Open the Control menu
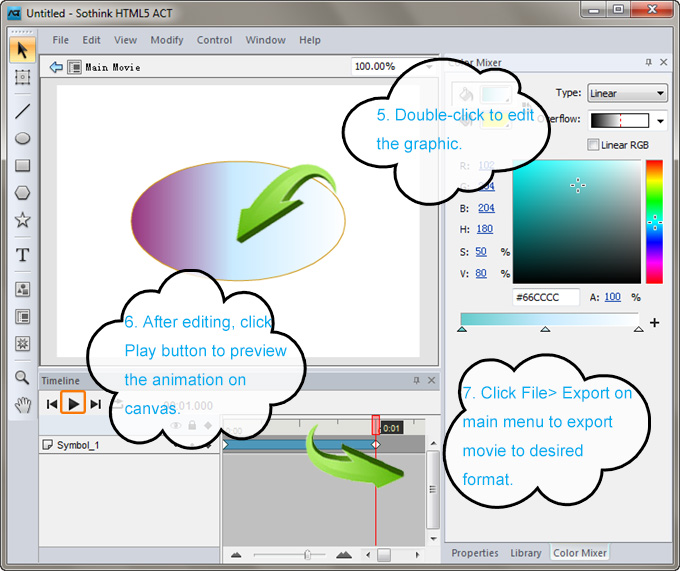 (214, 40)
